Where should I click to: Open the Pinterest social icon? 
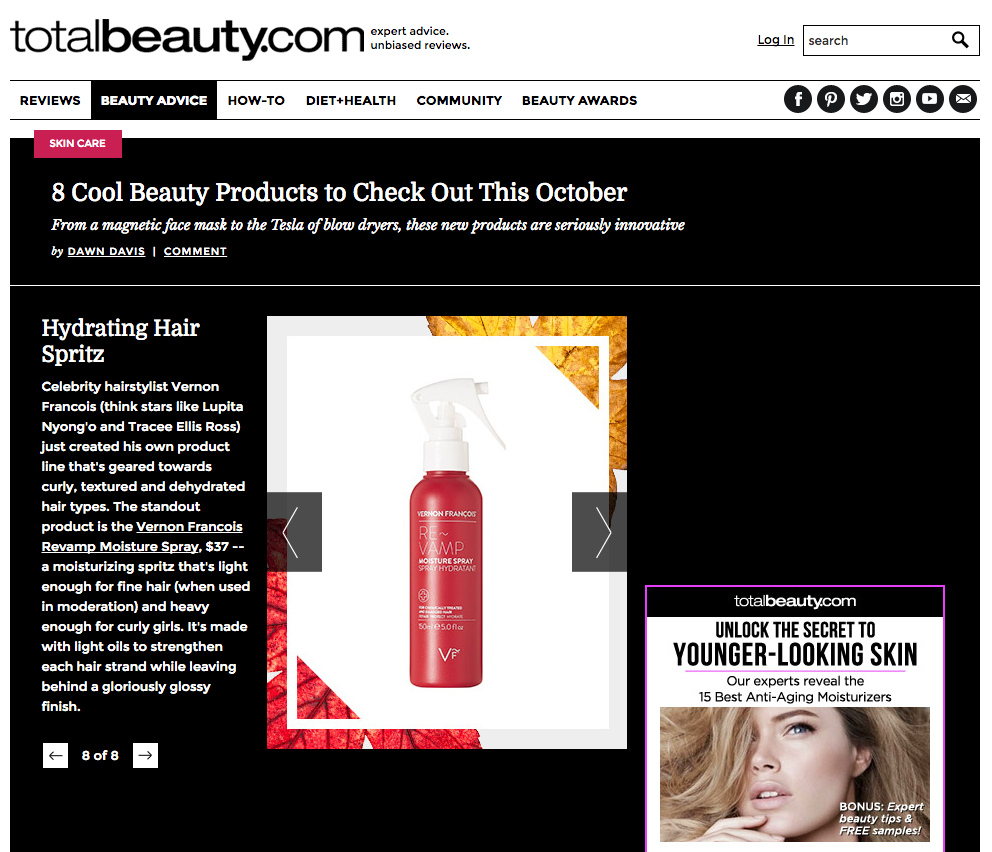pos(831,99)
